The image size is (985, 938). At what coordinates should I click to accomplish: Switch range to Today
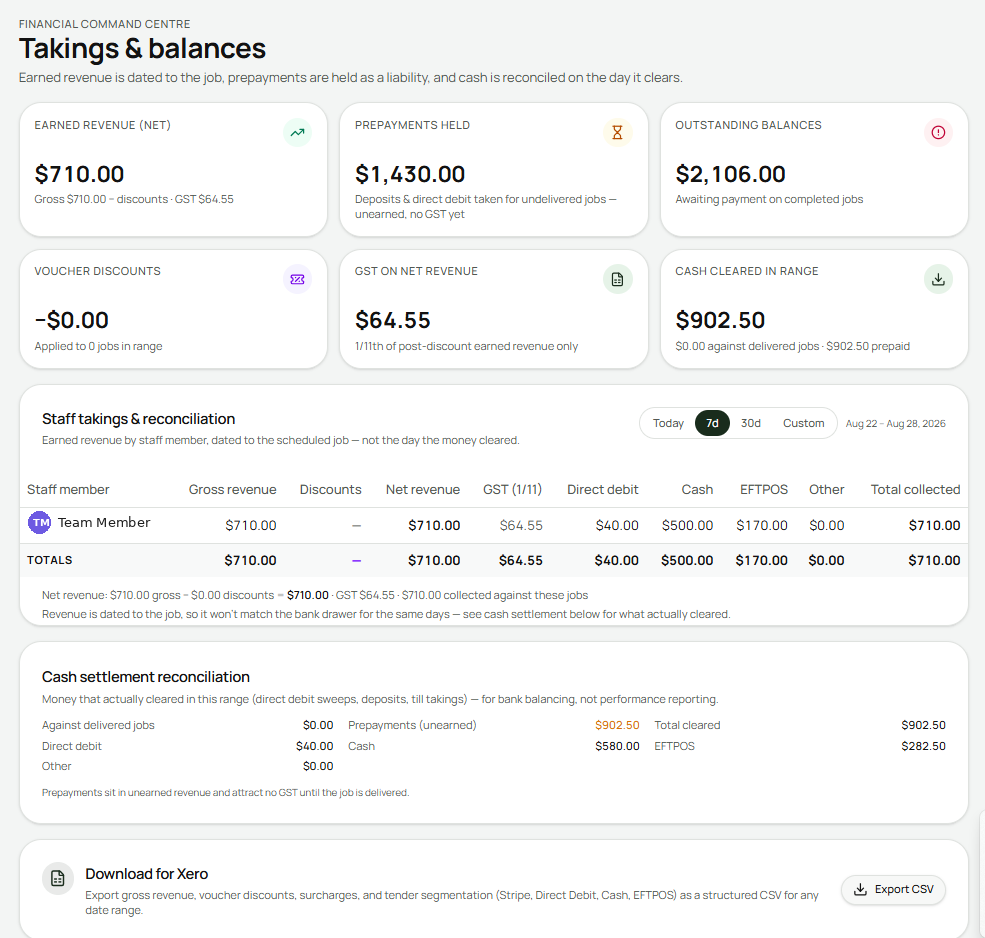668,423
